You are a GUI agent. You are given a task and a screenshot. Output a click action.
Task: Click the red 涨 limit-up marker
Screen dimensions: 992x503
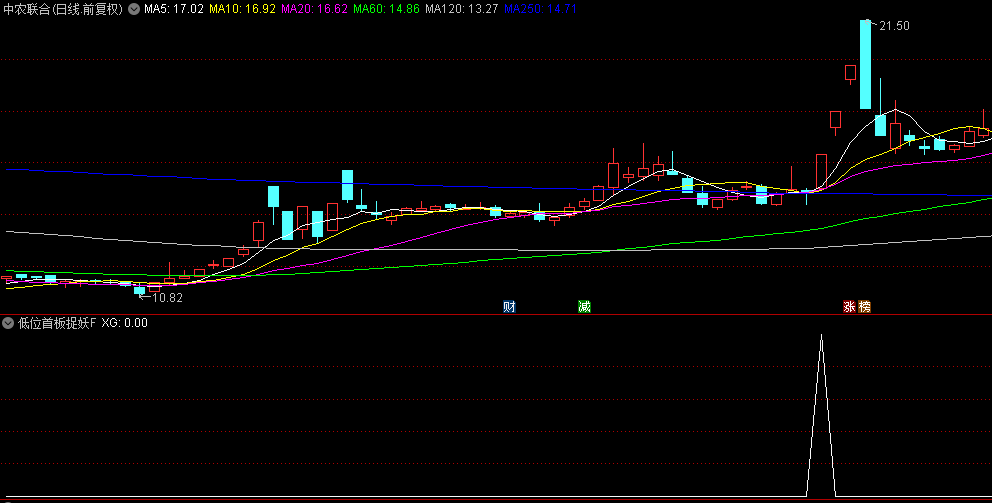[x=849, y=307]
